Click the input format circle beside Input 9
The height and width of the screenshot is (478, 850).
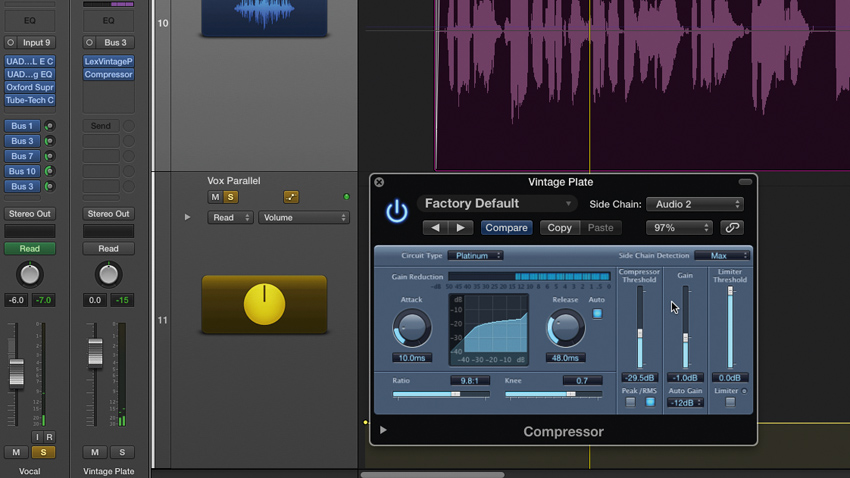(10, 42)
